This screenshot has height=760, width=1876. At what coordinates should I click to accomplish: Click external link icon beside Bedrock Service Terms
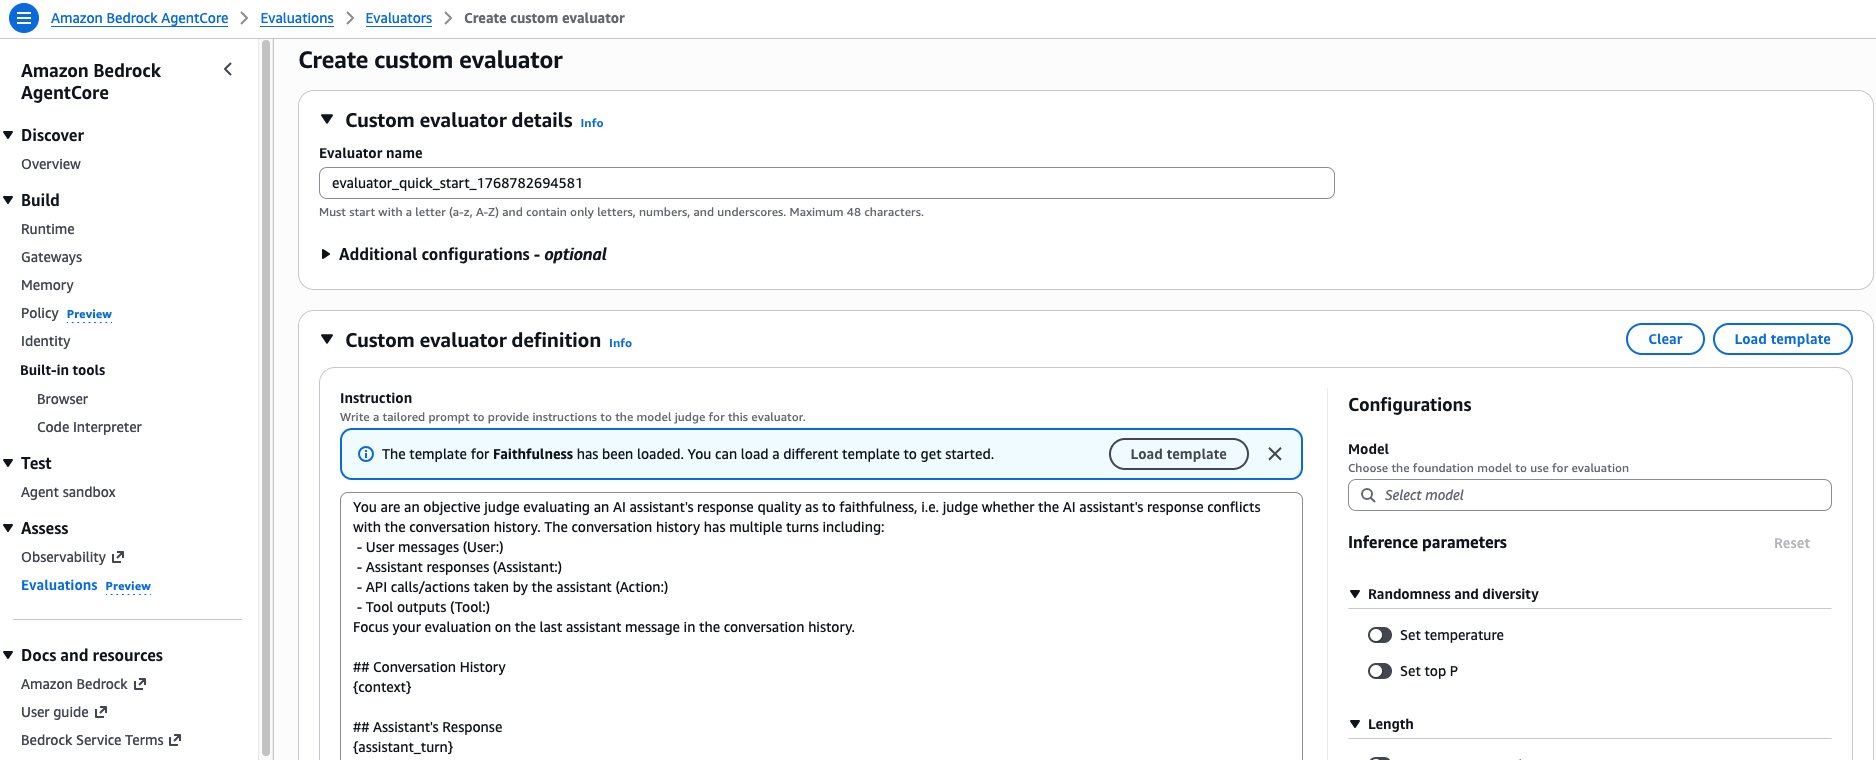[175, 740]
